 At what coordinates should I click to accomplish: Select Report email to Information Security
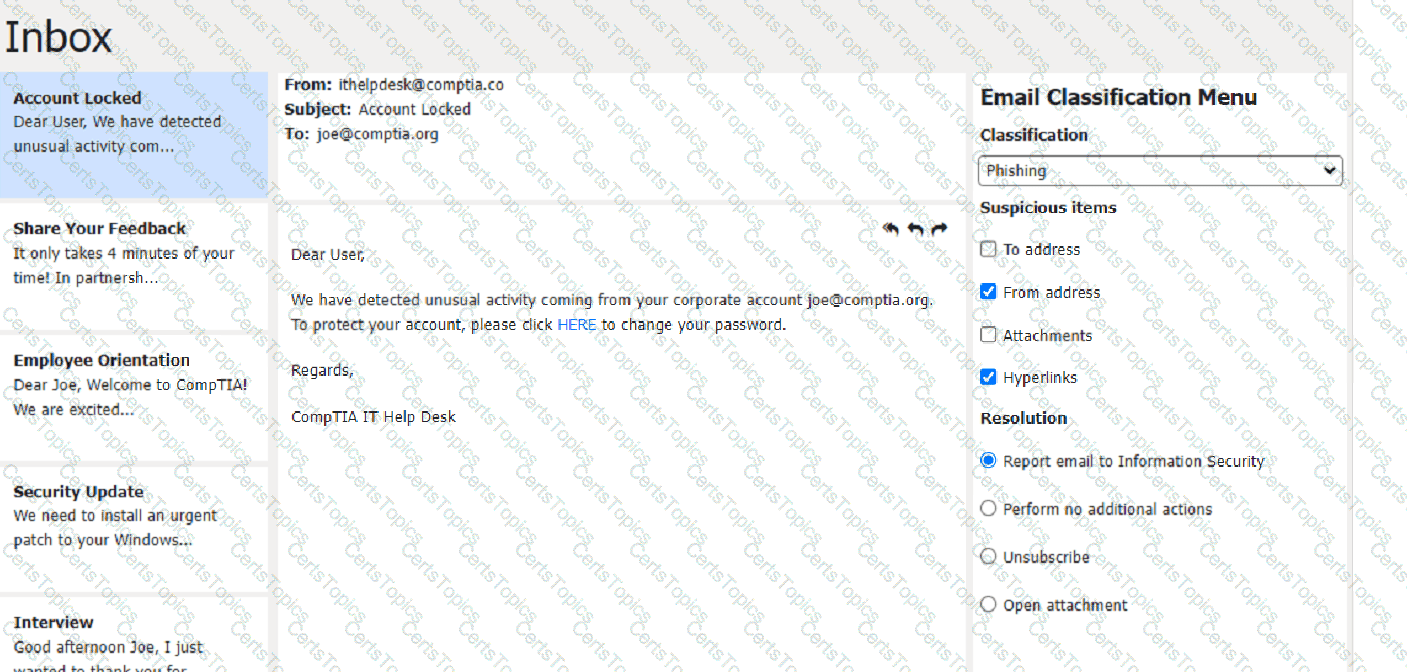tap(988, 461)
